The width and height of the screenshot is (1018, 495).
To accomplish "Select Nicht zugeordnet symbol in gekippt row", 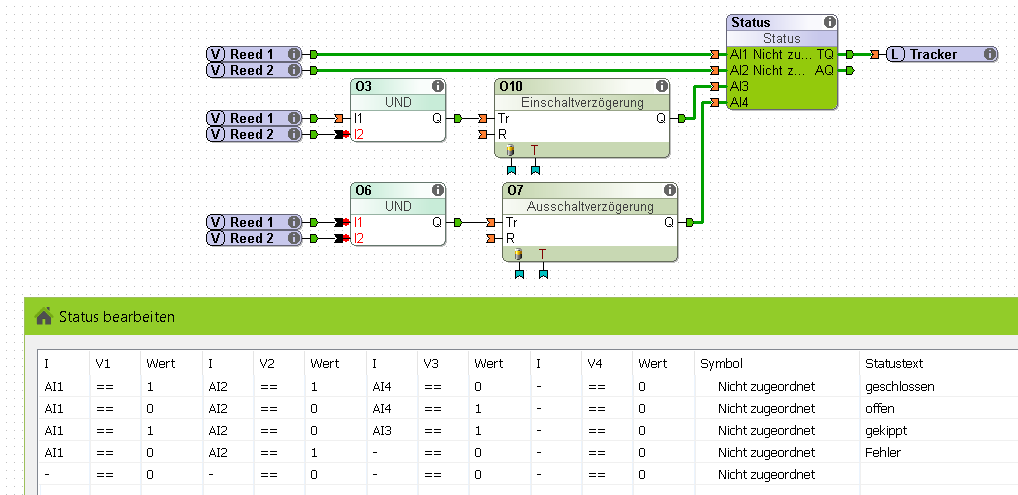I will tap(766, 431).
